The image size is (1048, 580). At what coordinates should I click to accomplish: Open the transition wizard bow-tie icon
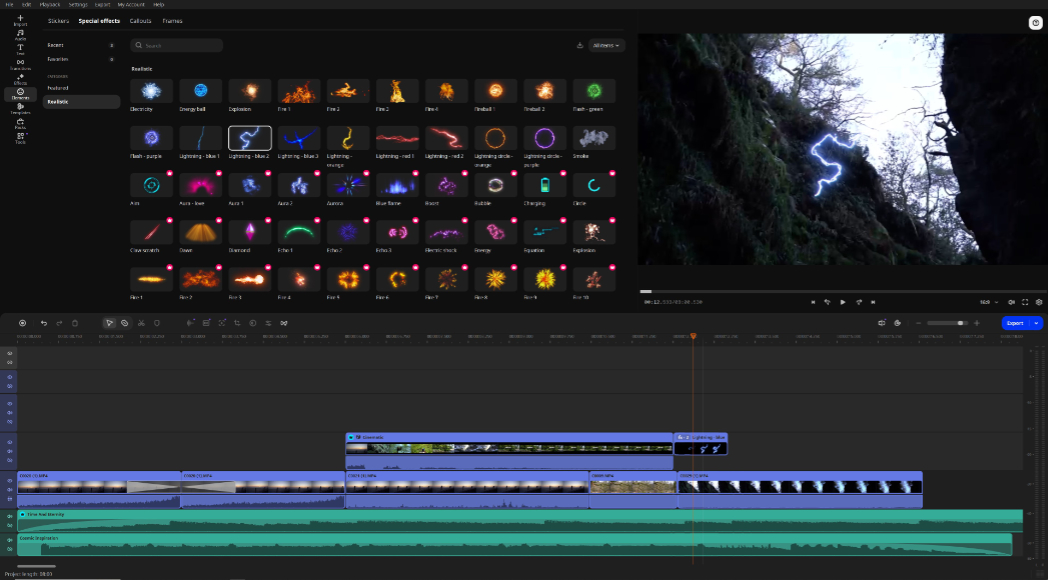(x=283, y=323)
